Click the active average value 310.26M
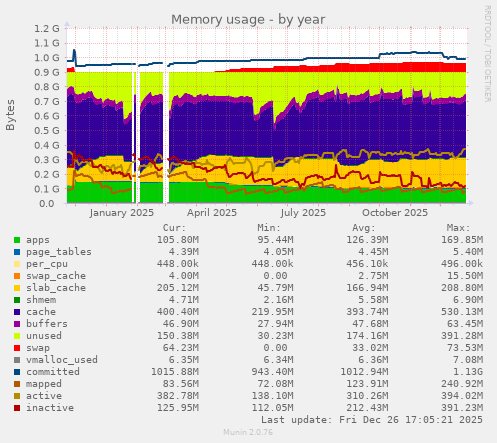Image resolution: width=497 pixels, height=443 pixels. pyautogui.click(x=367, y=396)
